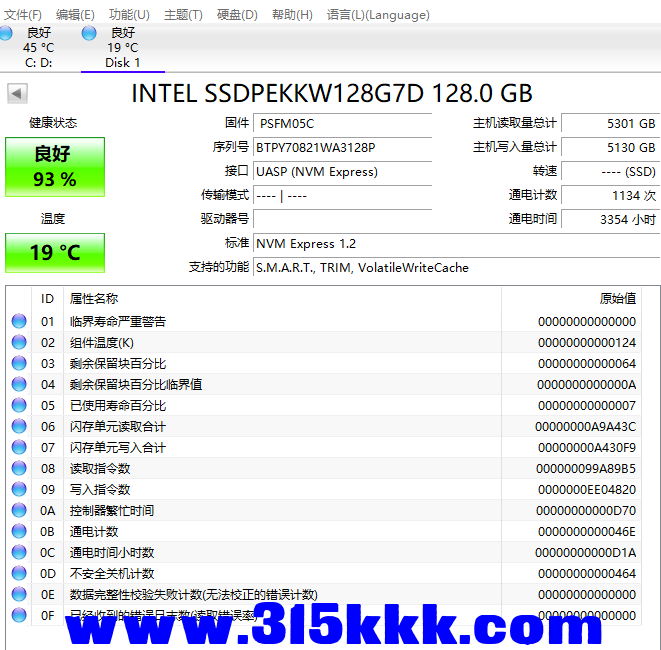Click status orb for attribute 0E
Viewport: 661px width, 650px height.
click(19, 594)
